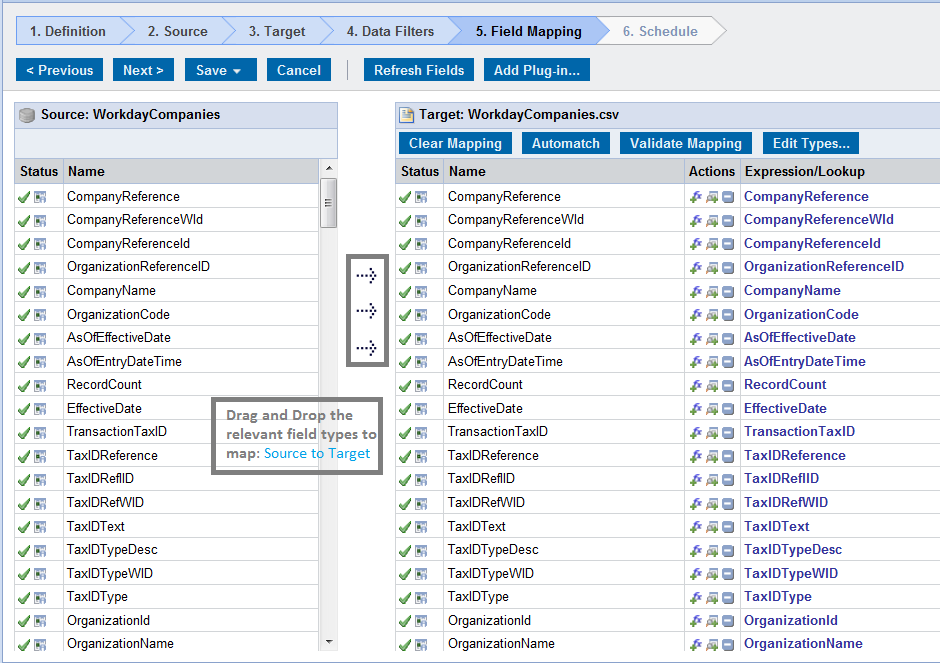940x663 pixels.
Task: Click the source database icon beside WorkdayCompanies
Action: click(x=27, y=115)
